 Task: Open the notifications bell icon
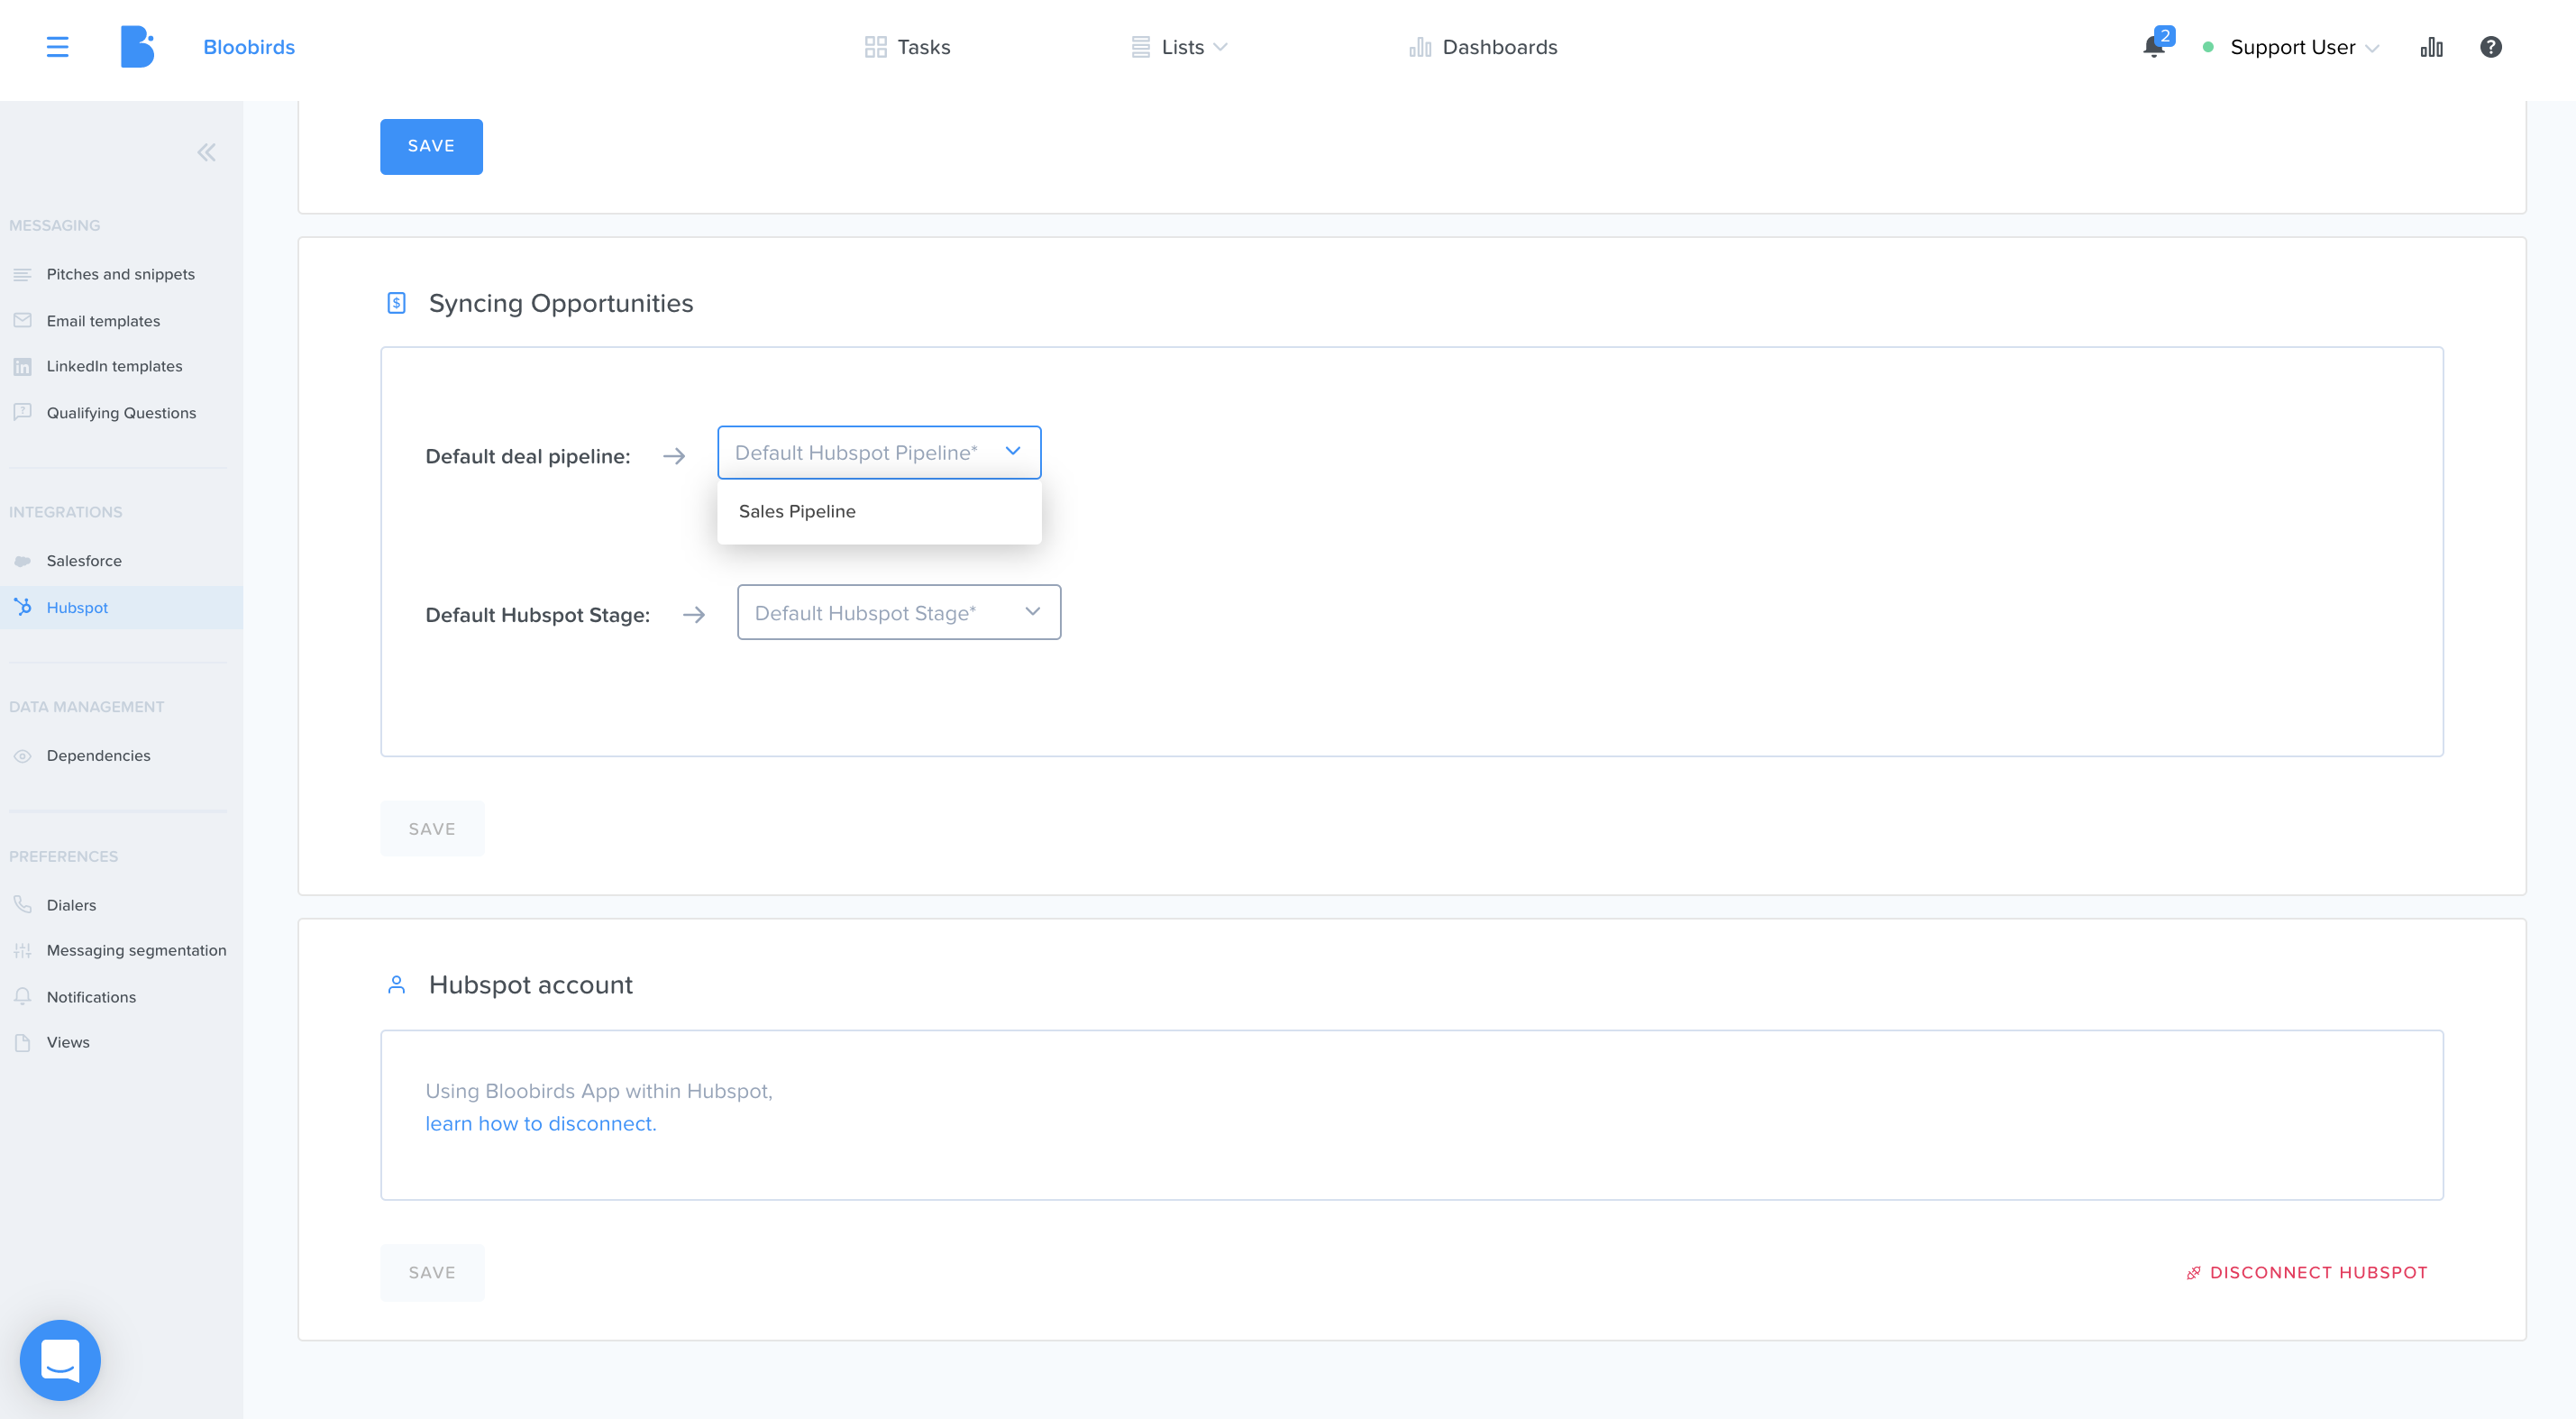2154,47
